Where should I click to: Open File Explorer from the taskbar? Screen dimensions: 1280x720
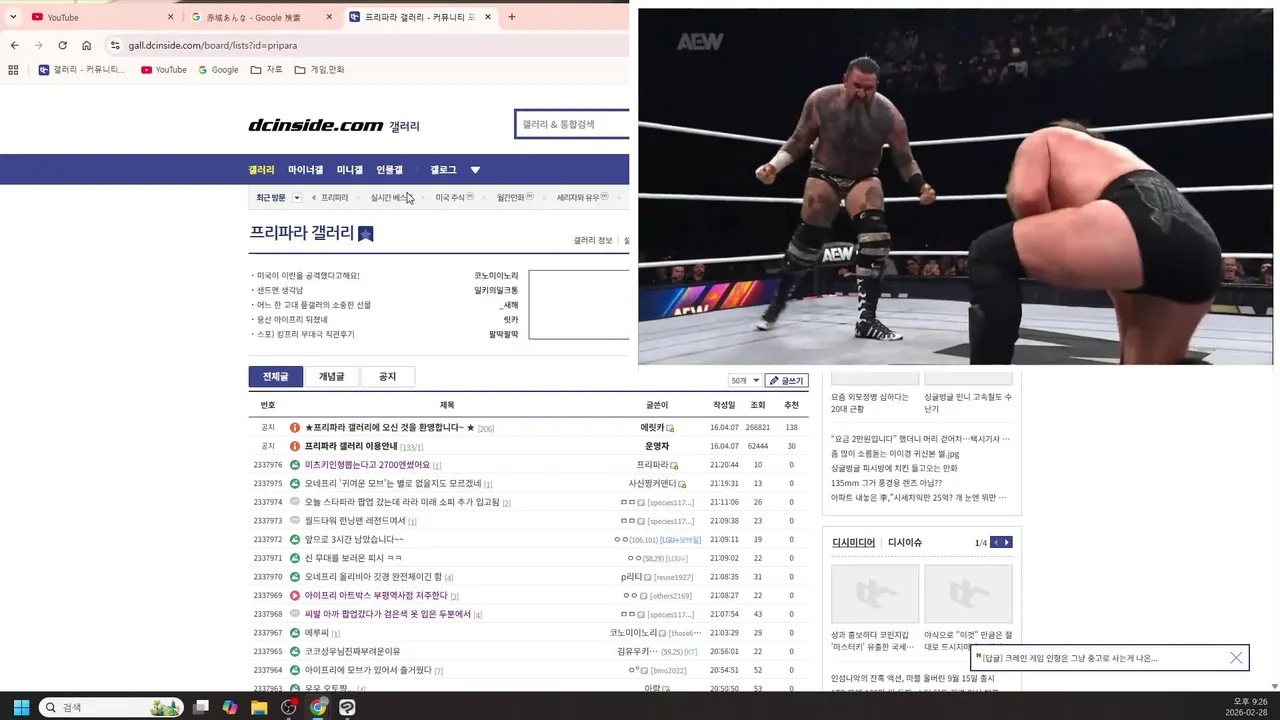(259, 707)
